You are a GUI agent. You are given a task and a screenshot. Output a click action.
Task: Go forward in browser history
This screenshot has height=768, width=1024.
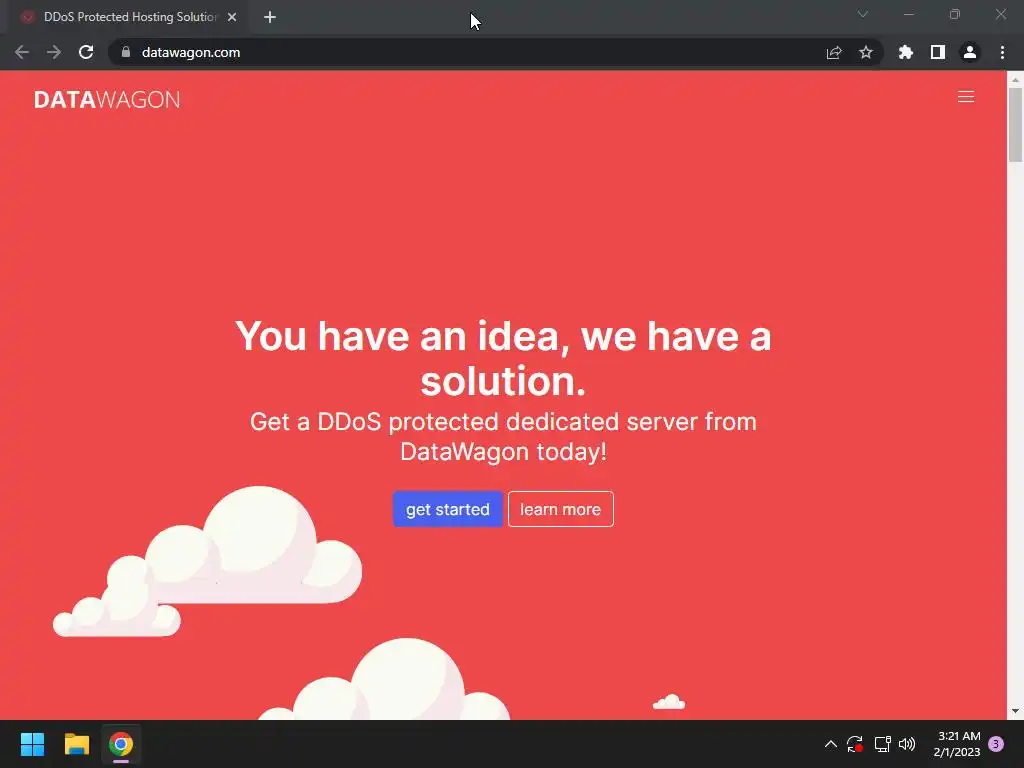coord(54,52)
